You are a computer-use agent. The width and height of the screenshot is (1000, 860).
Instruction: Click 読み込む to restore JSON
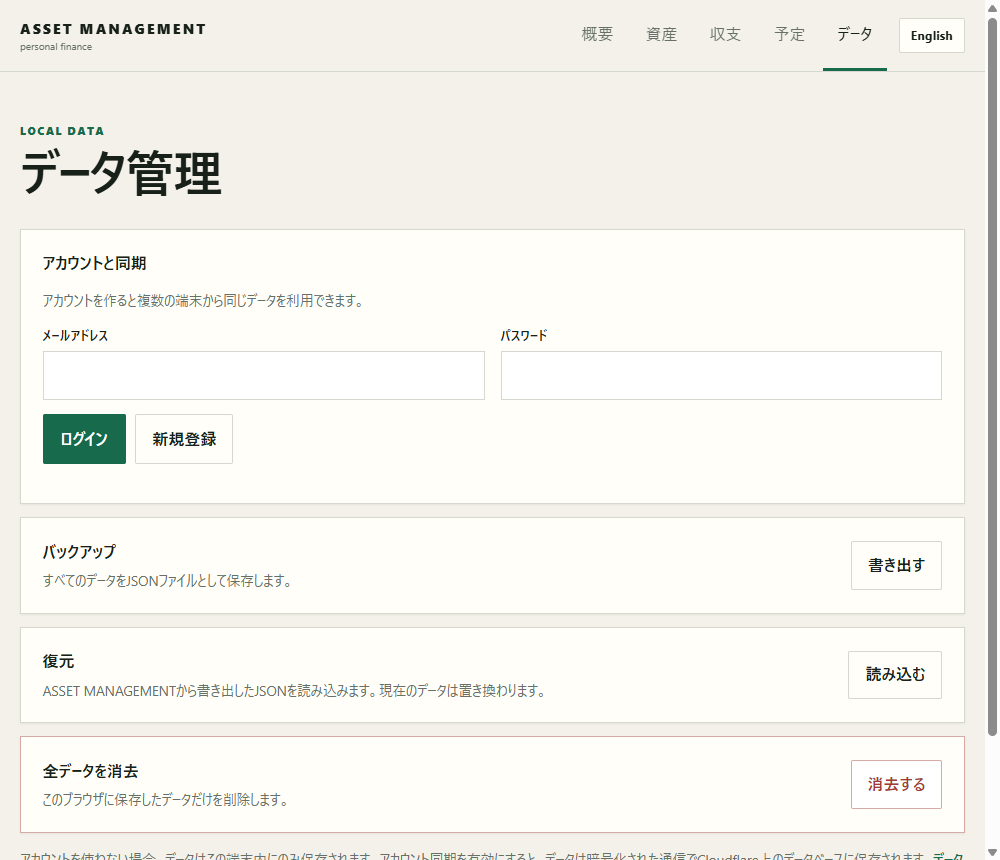click(894, 675)
